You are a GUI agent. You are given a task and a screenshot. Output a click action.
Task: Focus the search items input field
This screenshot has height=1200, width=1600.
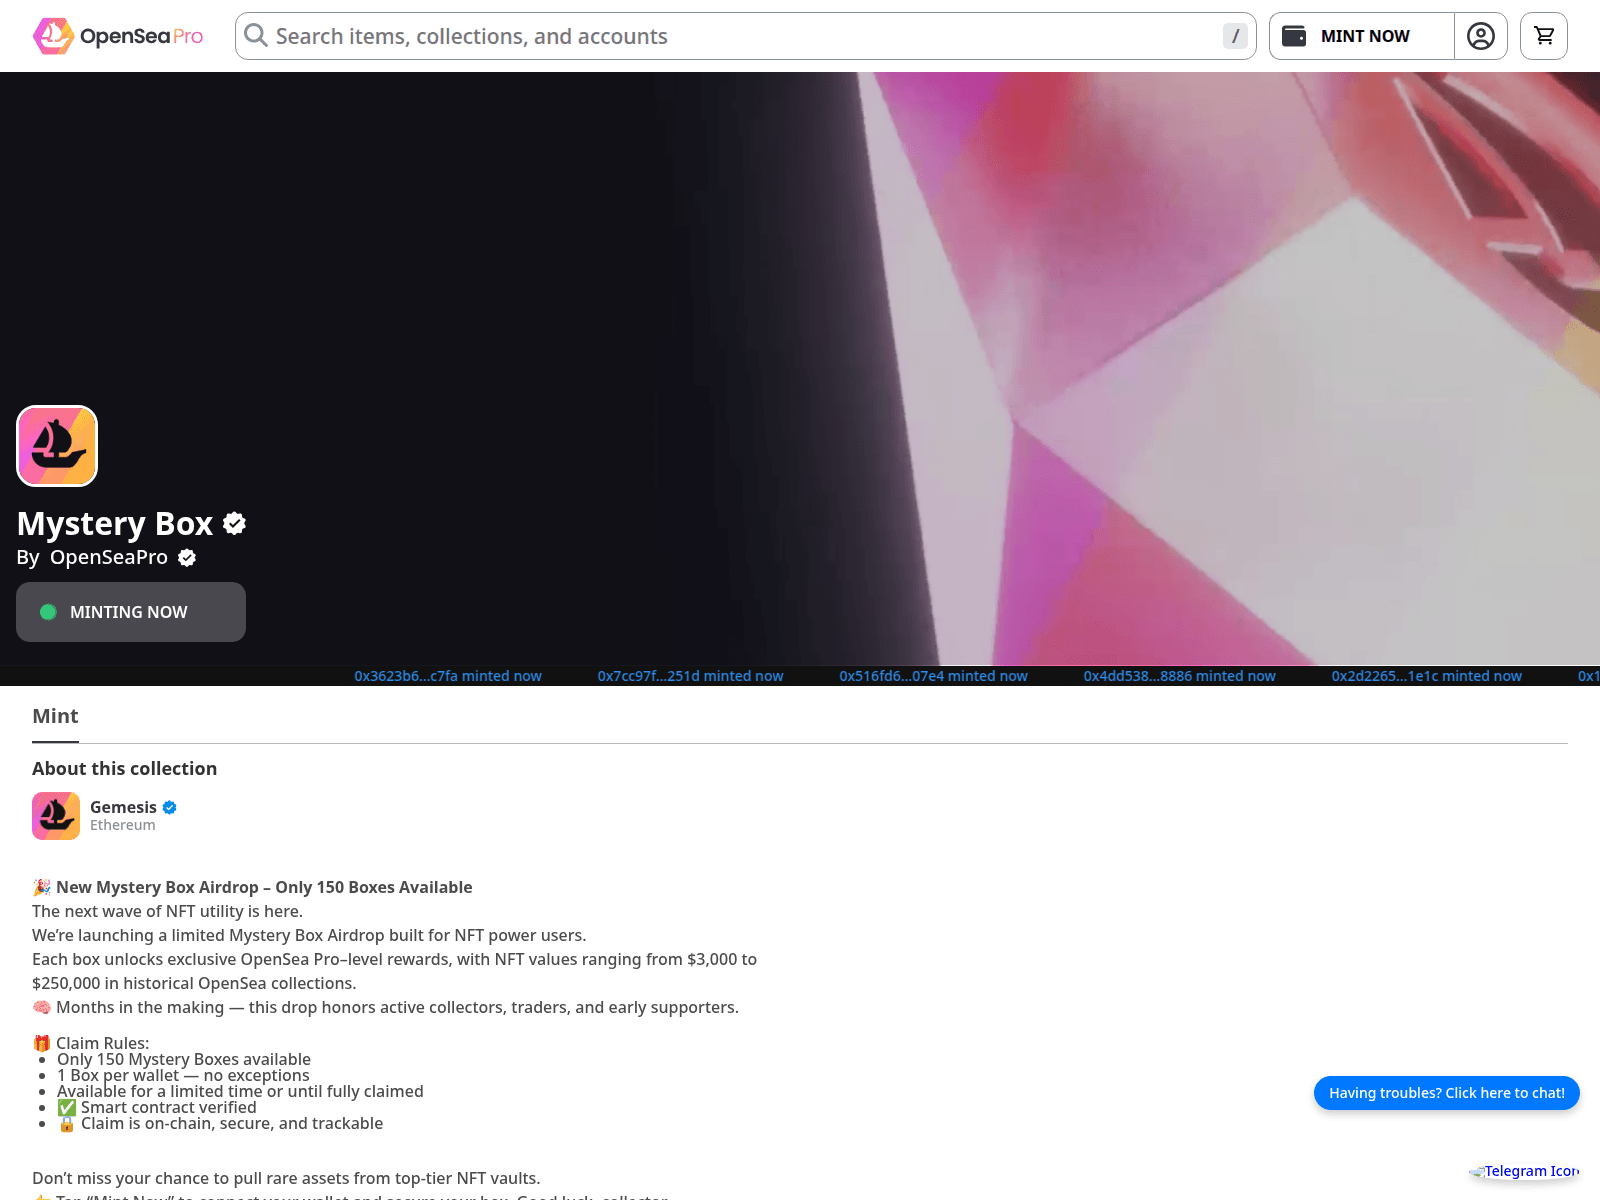[744, 36]
